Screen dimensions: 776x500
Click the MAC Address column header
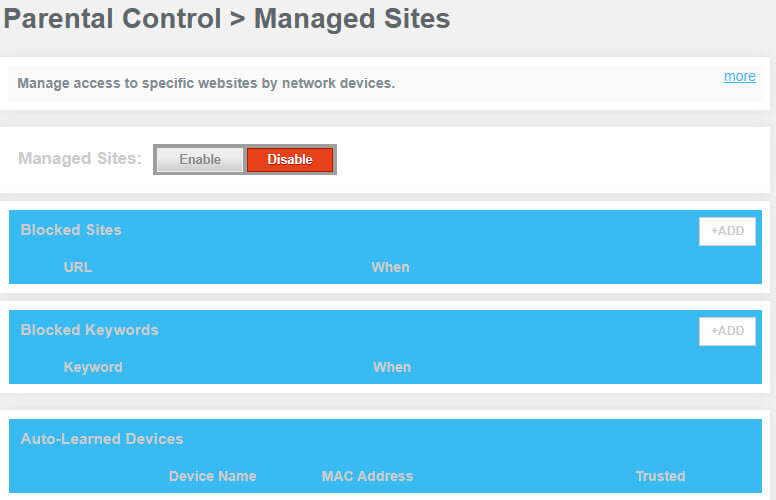[367, 476]
